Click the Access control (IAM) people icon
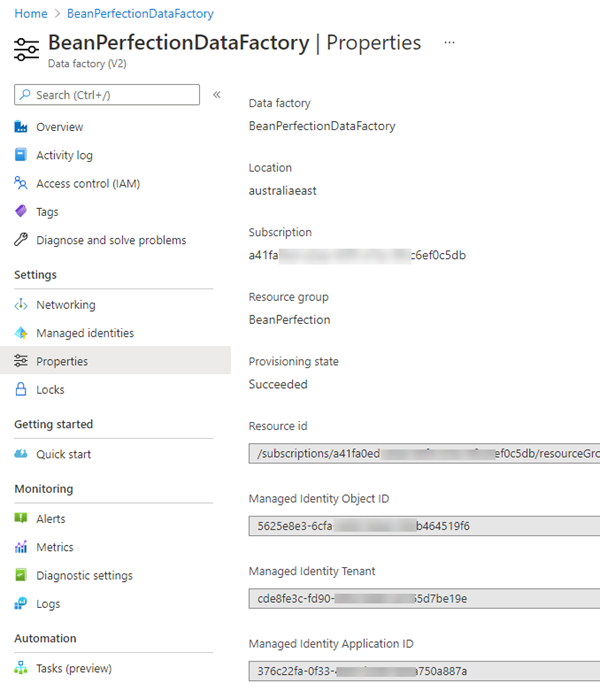 (21, 183)
